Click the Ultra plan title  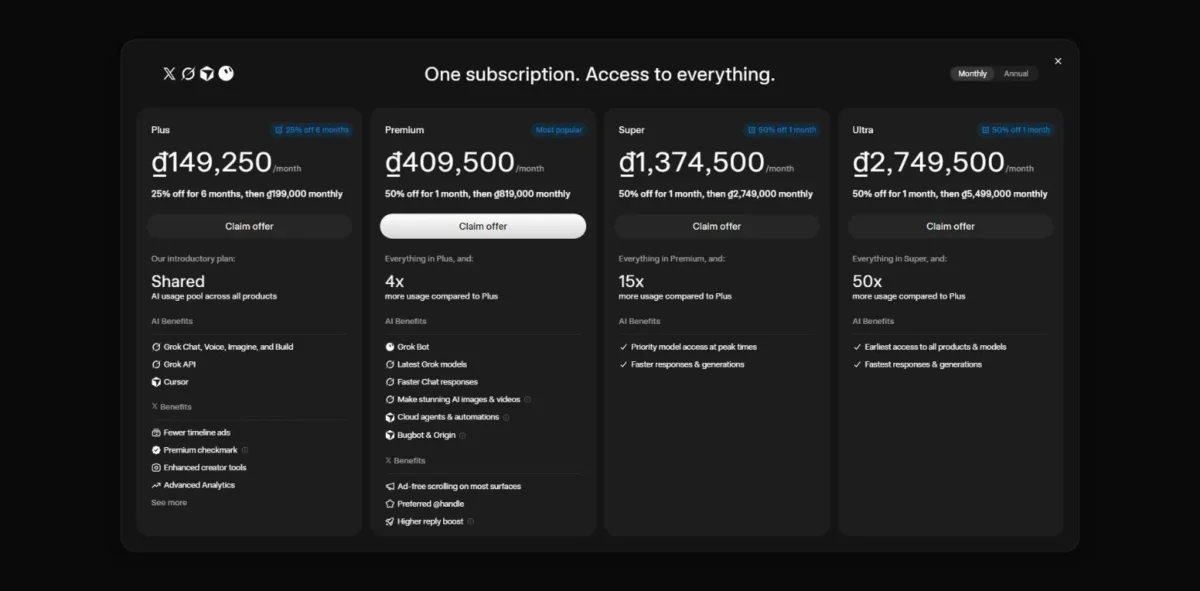click(863, 130)
